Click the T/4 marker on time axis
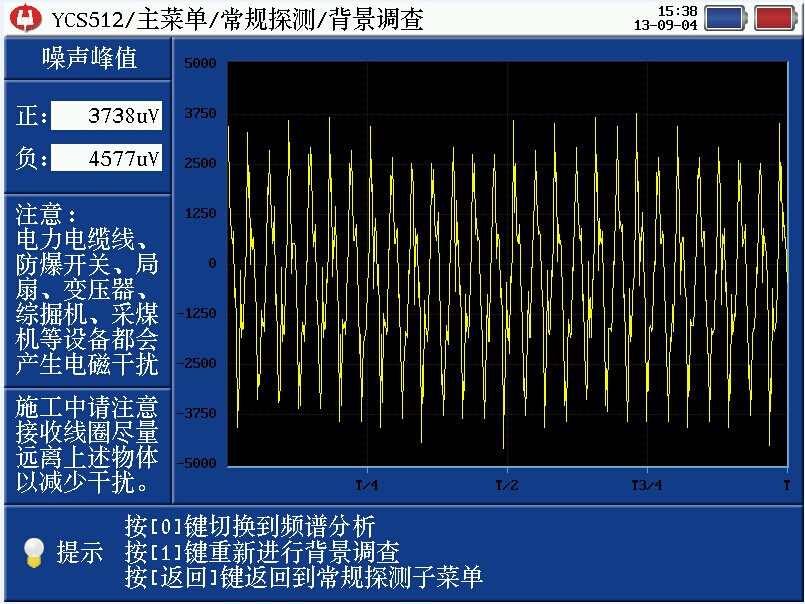 click(x=367, y=485)
